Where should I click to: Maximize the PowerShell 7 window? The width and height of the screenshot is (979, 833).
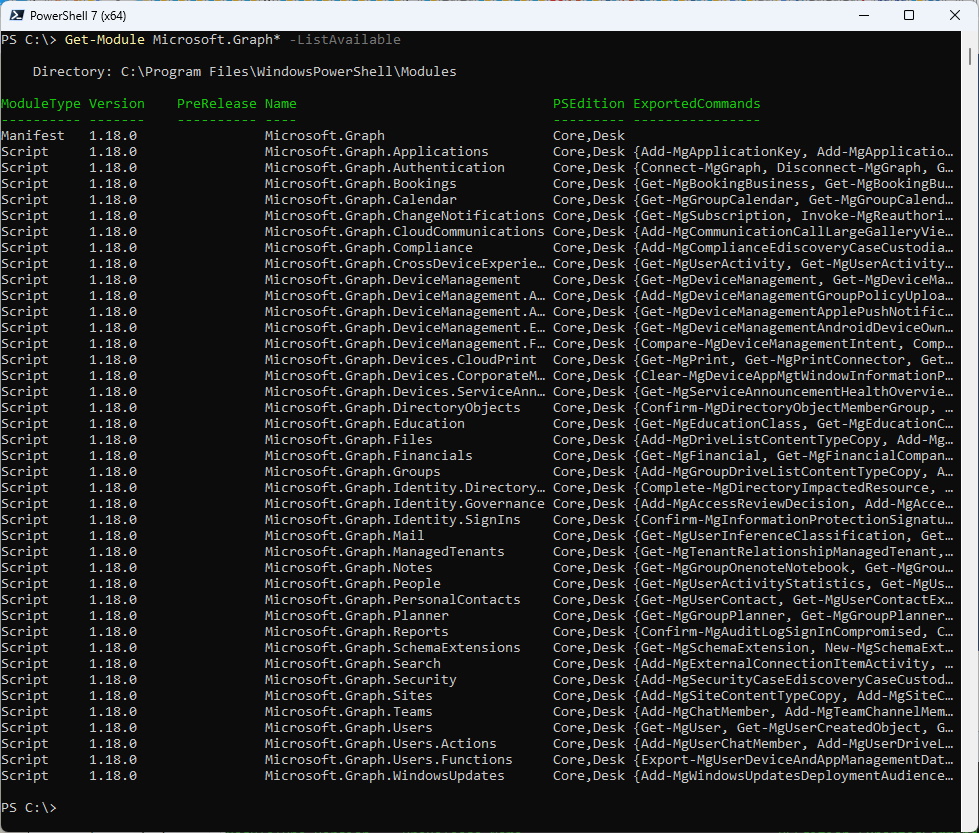pyautogui.click(x=909, y=15)
